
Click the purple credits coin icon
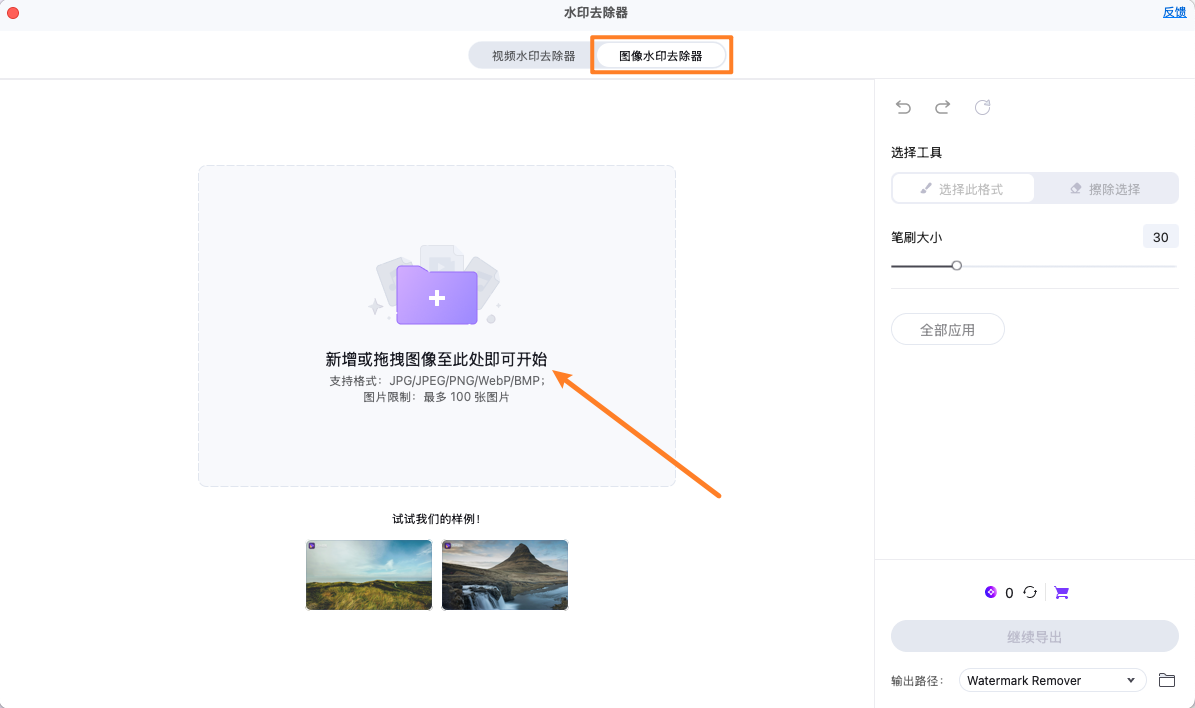990,592
